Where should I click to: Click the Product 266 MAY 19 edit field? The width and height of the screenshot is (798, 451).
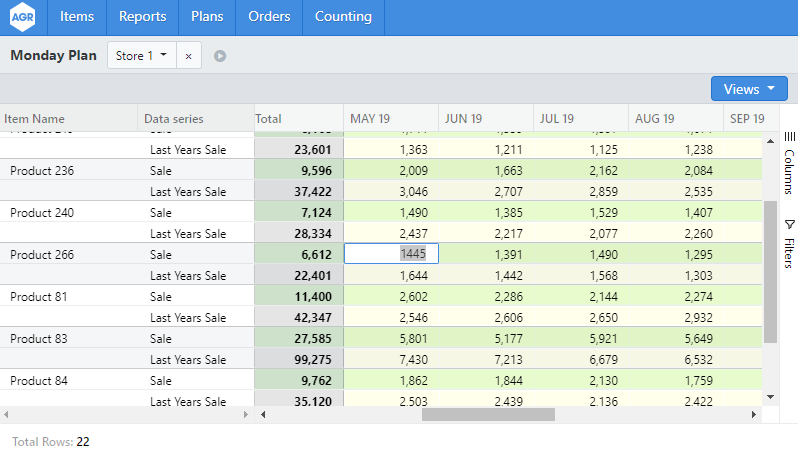coord(391,254)
